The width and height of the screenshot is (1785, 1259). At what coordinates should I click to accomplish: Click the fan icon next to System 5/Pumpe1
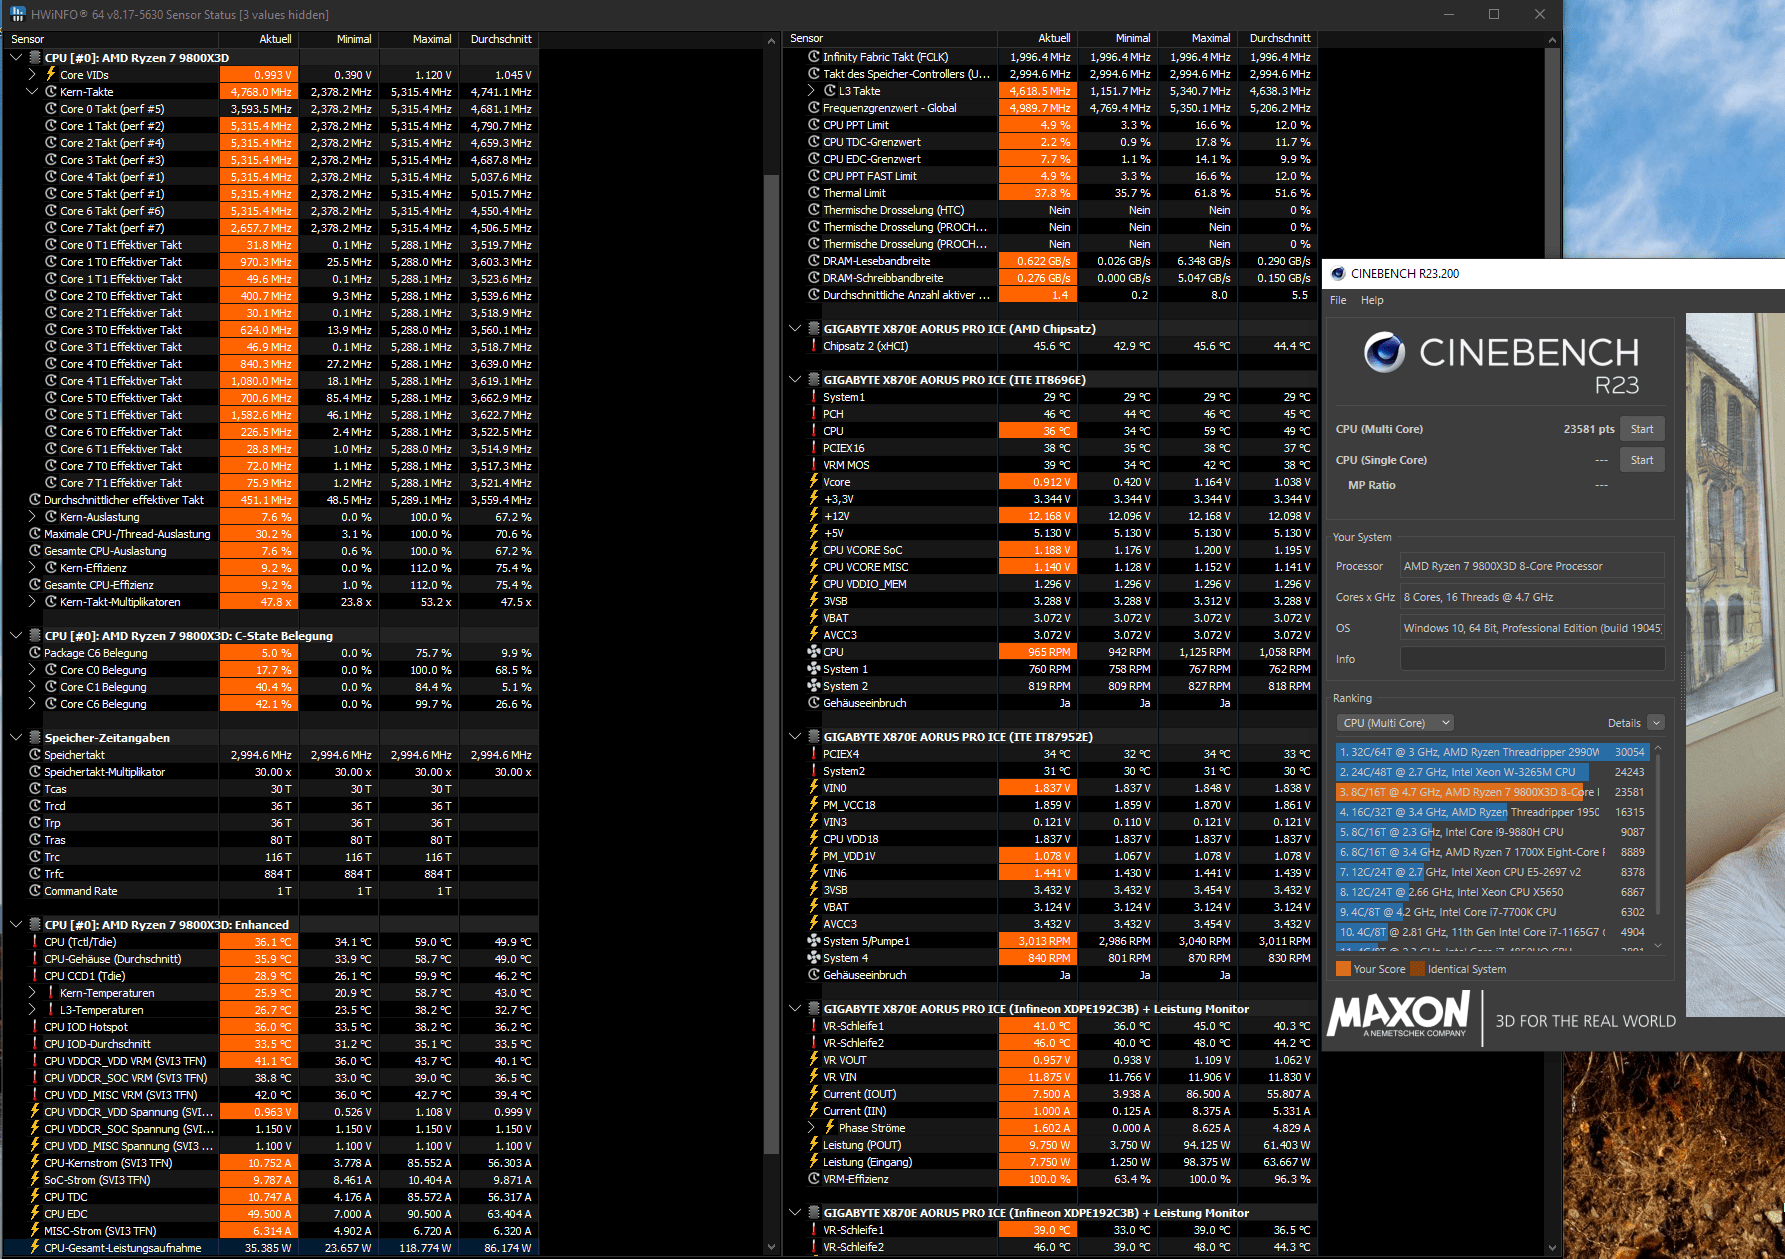(814, 940)
